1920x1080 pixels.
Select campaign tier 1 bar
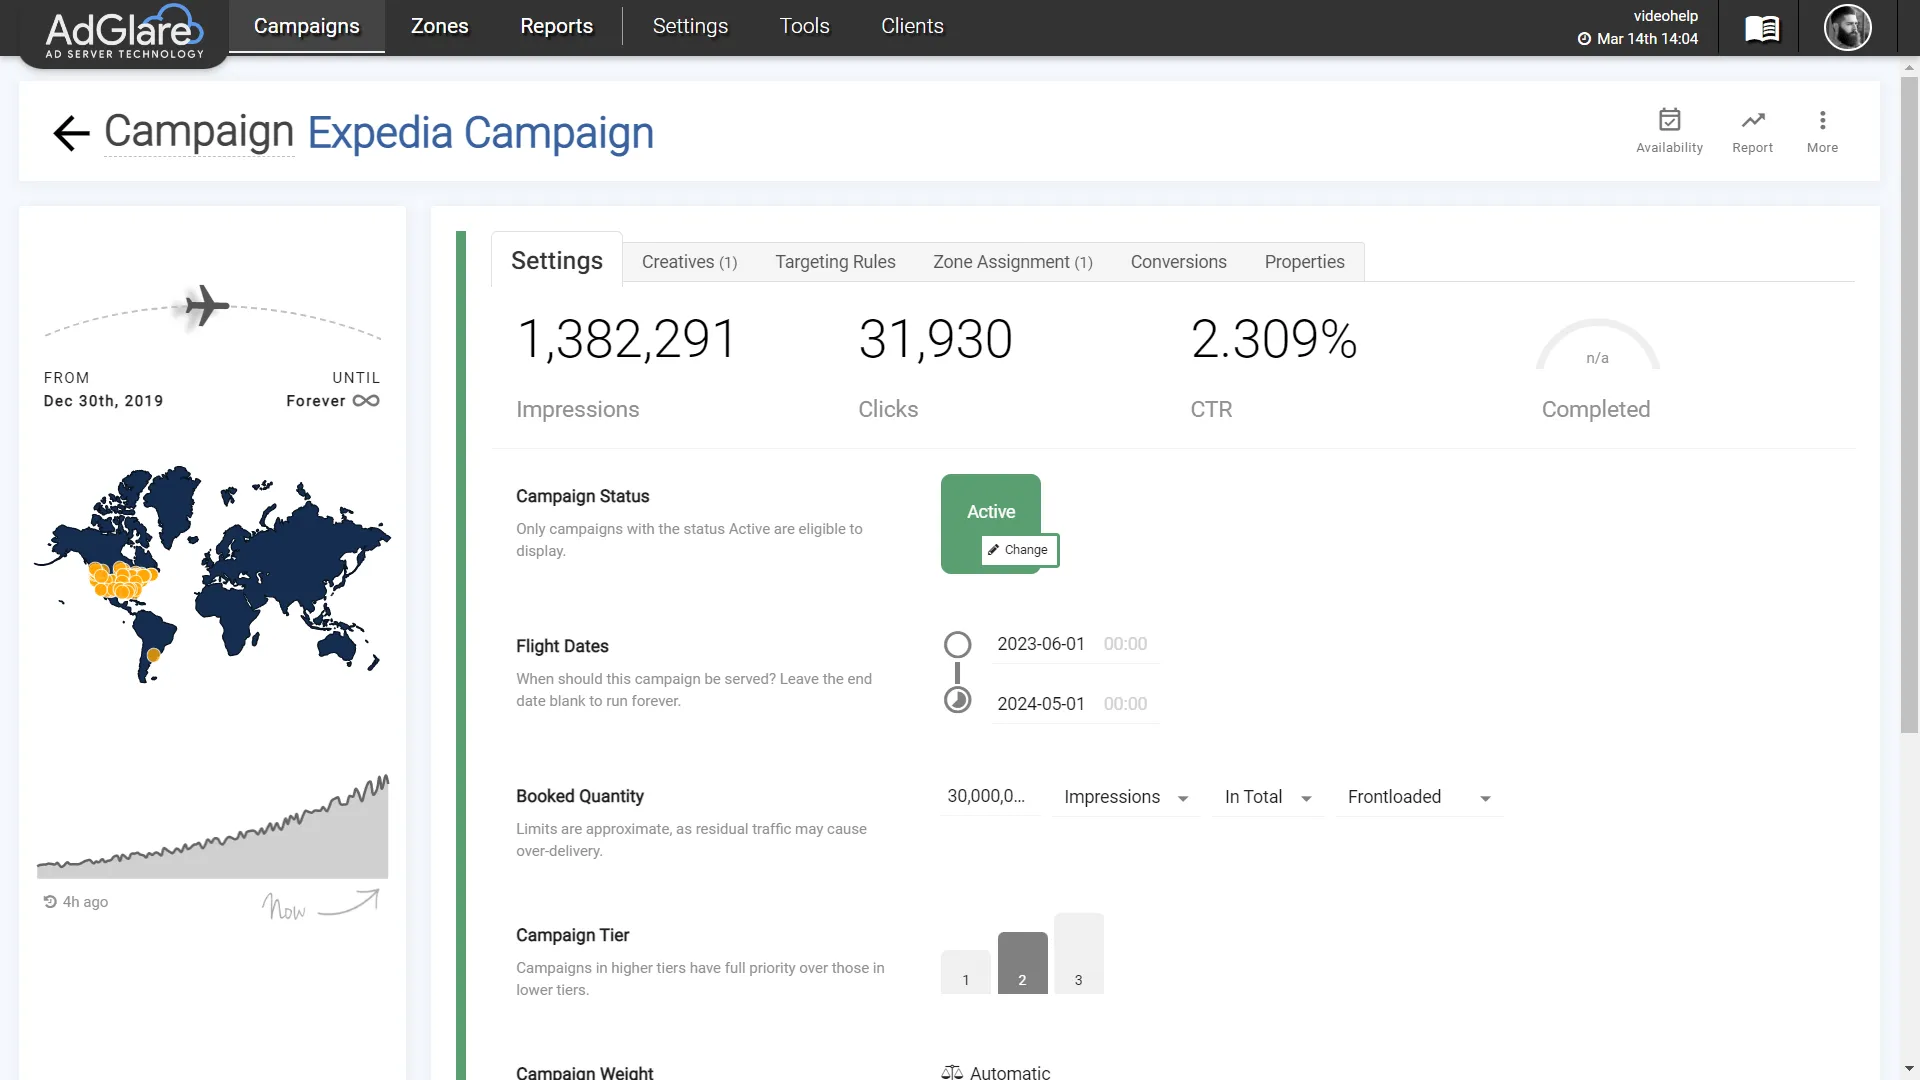(965, 972)
